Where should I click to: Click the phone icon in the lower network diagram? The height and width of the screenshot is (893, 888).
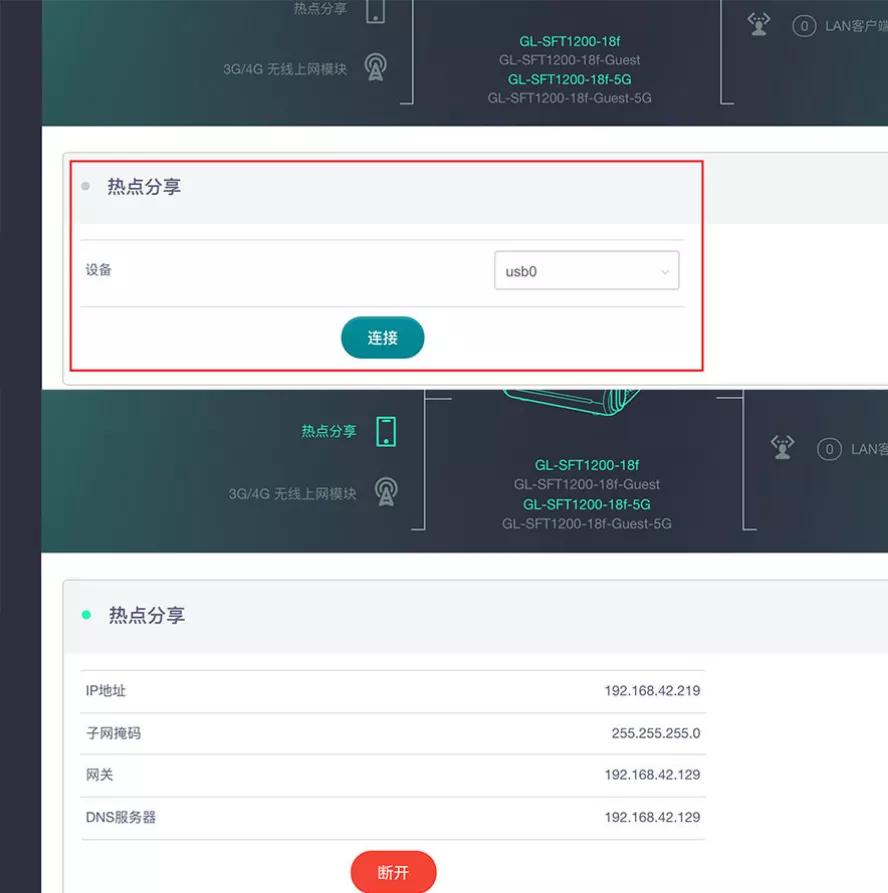(388, 431)
